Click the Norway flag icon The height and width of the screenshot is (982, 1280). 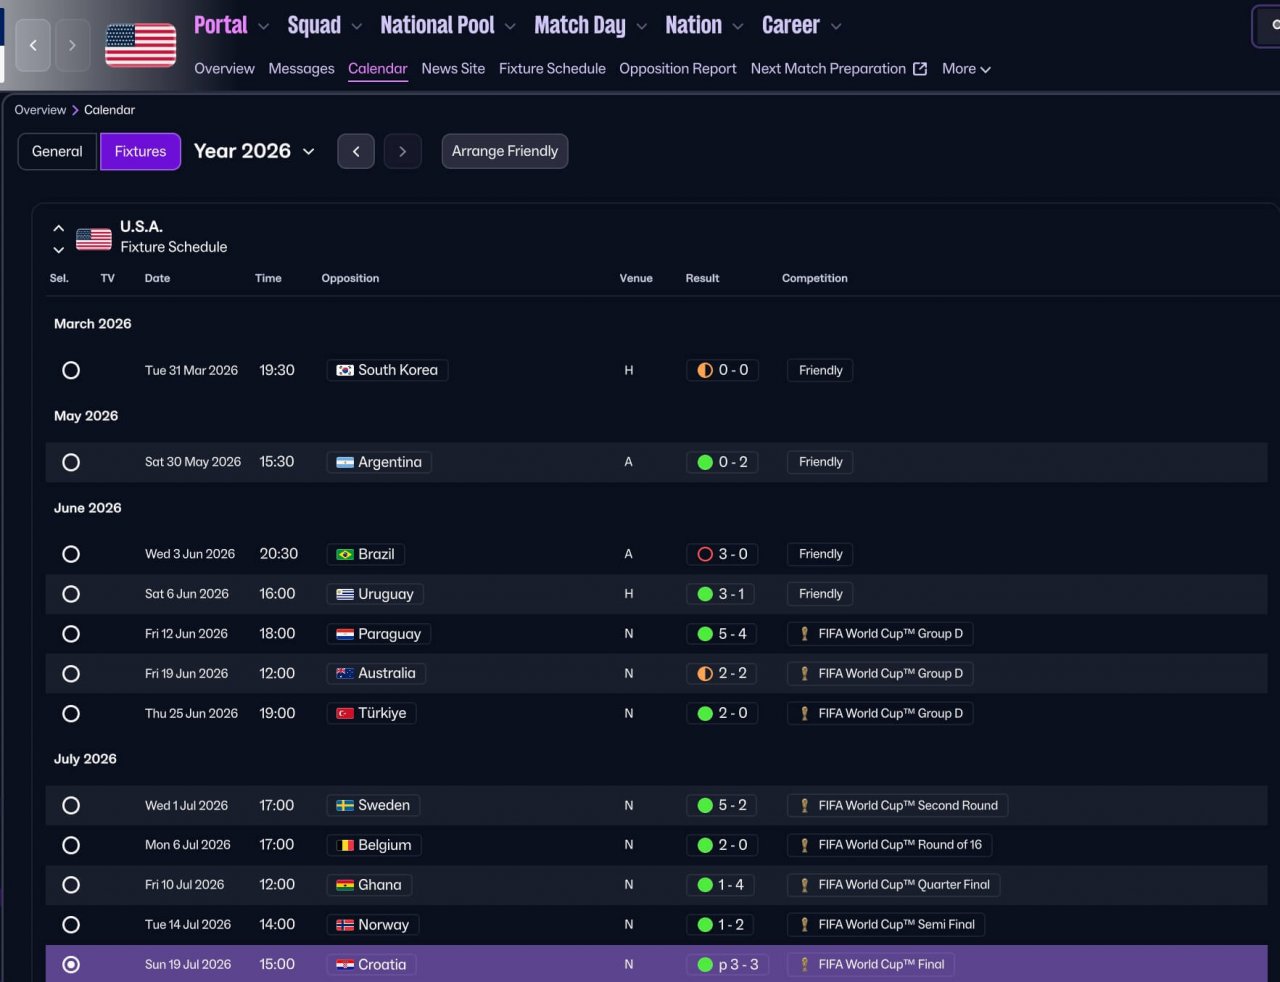tap(345, 926)
